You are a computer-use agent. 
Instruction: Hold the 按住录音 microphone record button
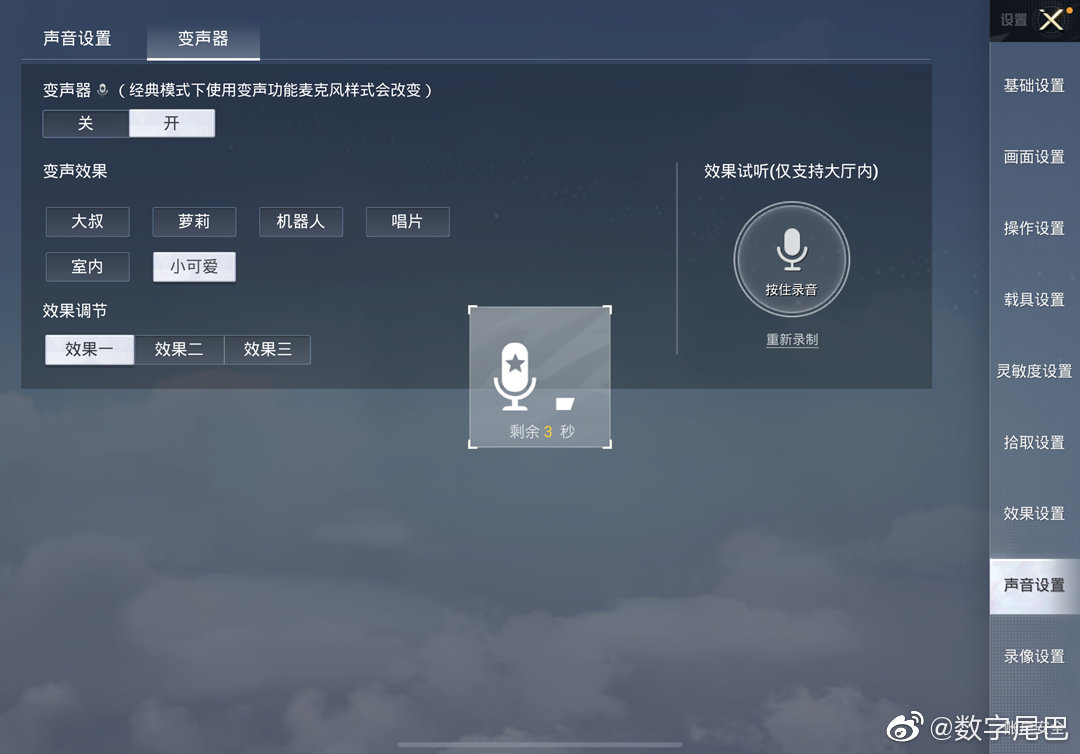[x=791, y=259]
